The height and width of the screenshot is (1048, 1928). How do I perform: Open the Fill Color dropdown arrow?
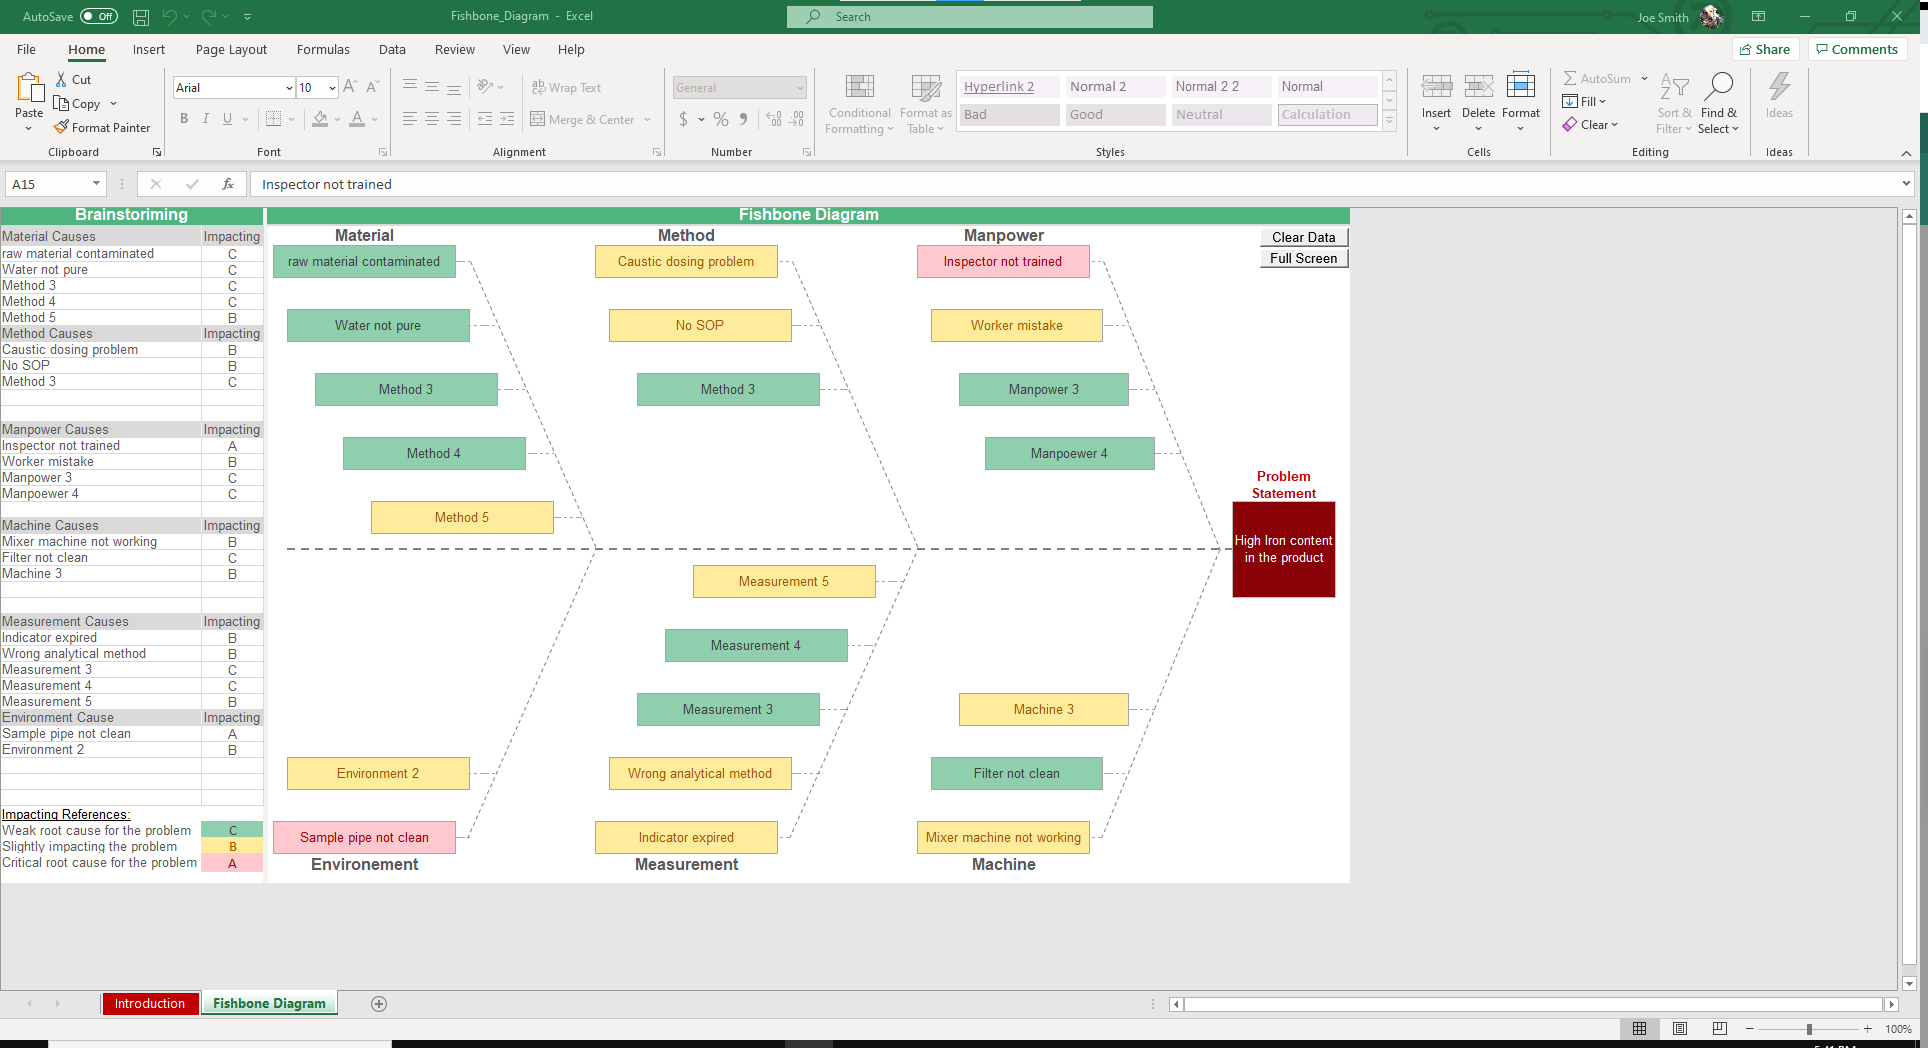[x=337, y=119]
